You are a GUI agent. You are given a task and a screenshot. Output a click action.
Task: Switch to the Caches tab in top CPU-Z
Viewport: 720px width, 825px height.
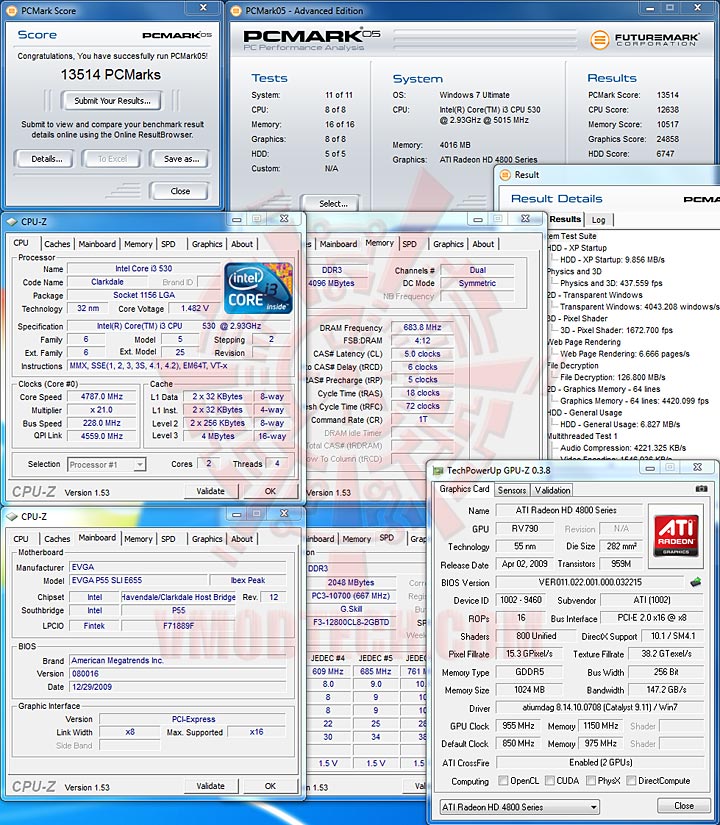click(57, 244)
